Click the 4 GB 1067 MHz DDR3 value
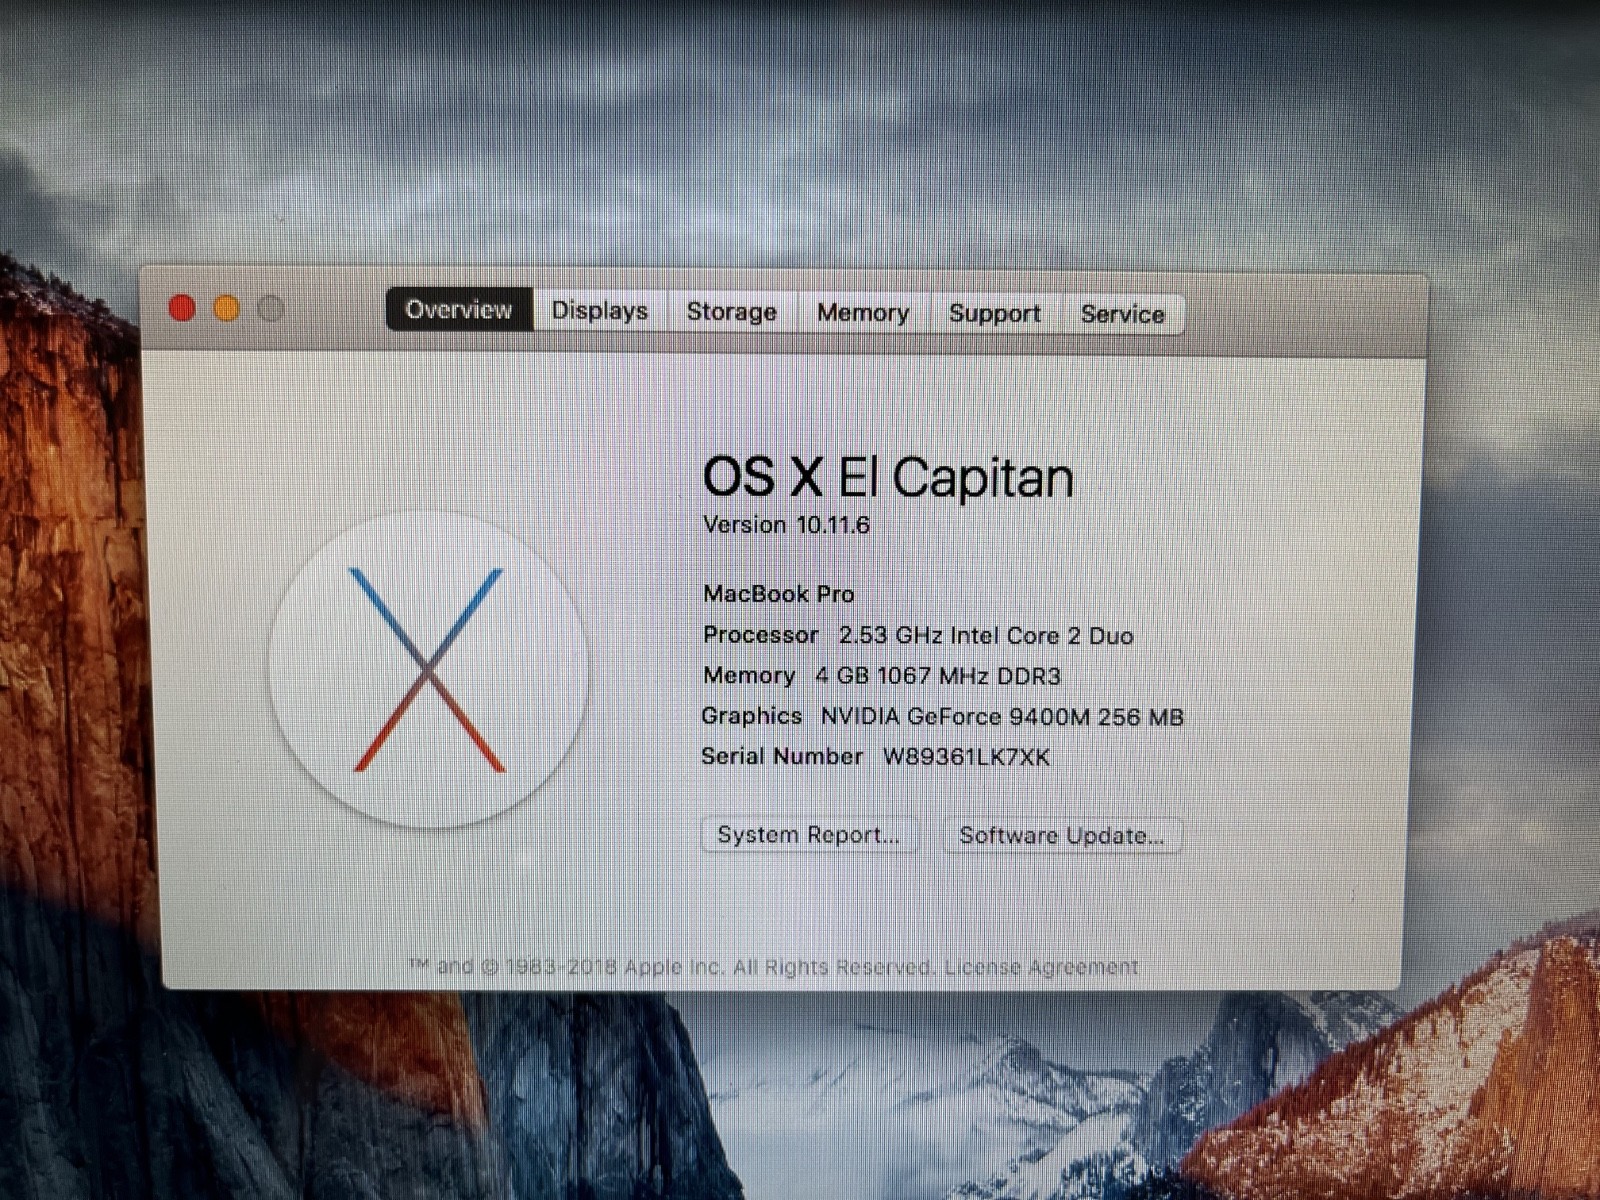This screenshot has height=1200, width=1600. [938, 676]
